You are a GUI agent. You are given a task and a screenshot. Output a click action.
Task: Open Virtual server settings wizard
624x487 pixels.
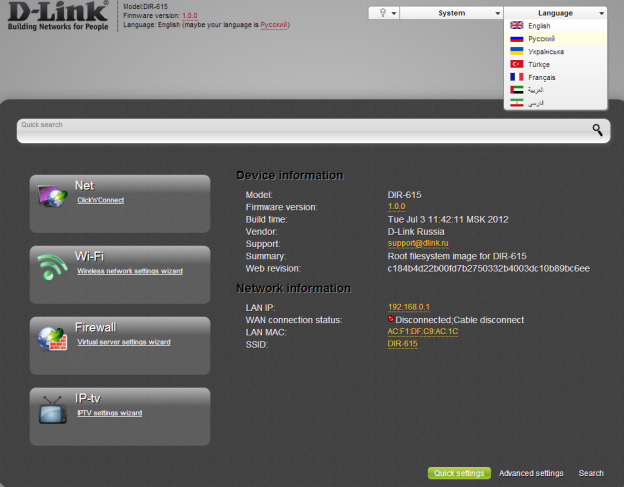click(x=124, y=342)
